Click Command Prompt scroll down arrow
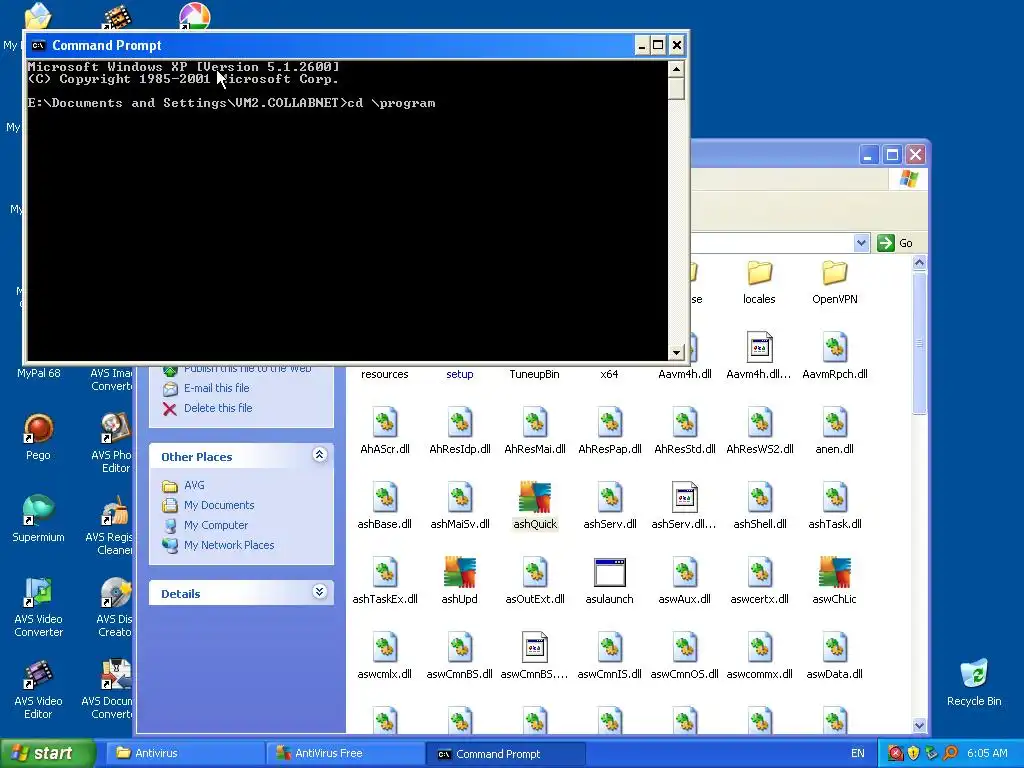Screen dimensions: 1024x768 676,353
